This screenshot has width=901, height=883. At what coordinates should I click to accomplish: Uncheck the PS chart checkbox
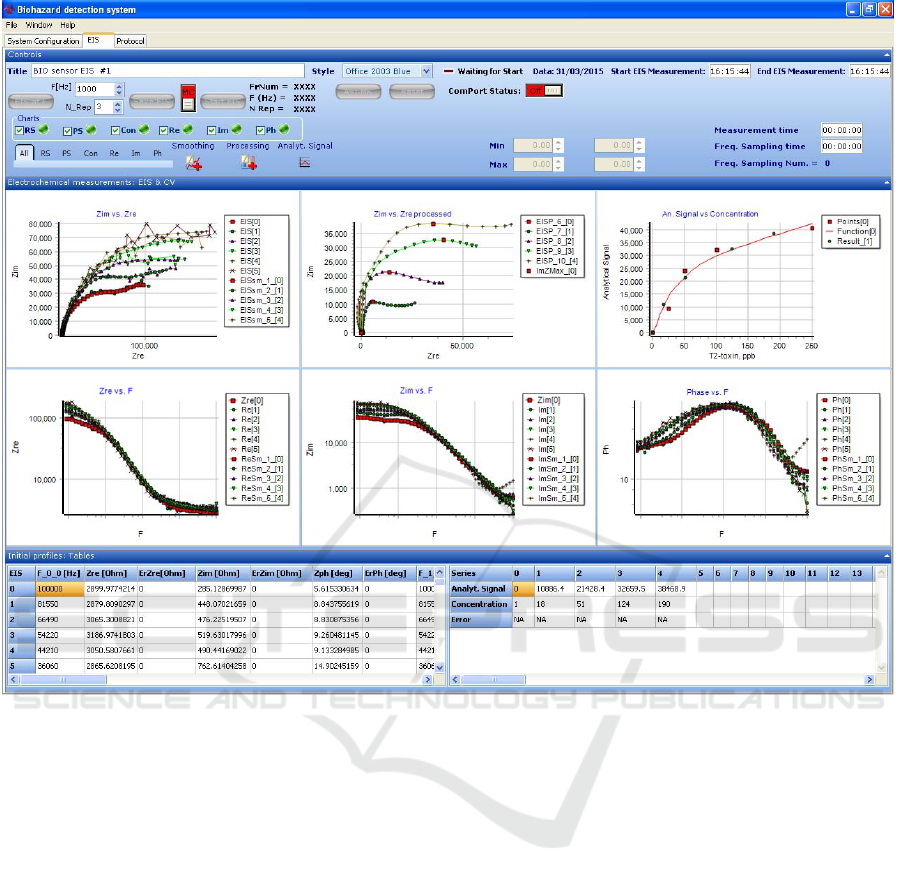[x=67, y=131]
